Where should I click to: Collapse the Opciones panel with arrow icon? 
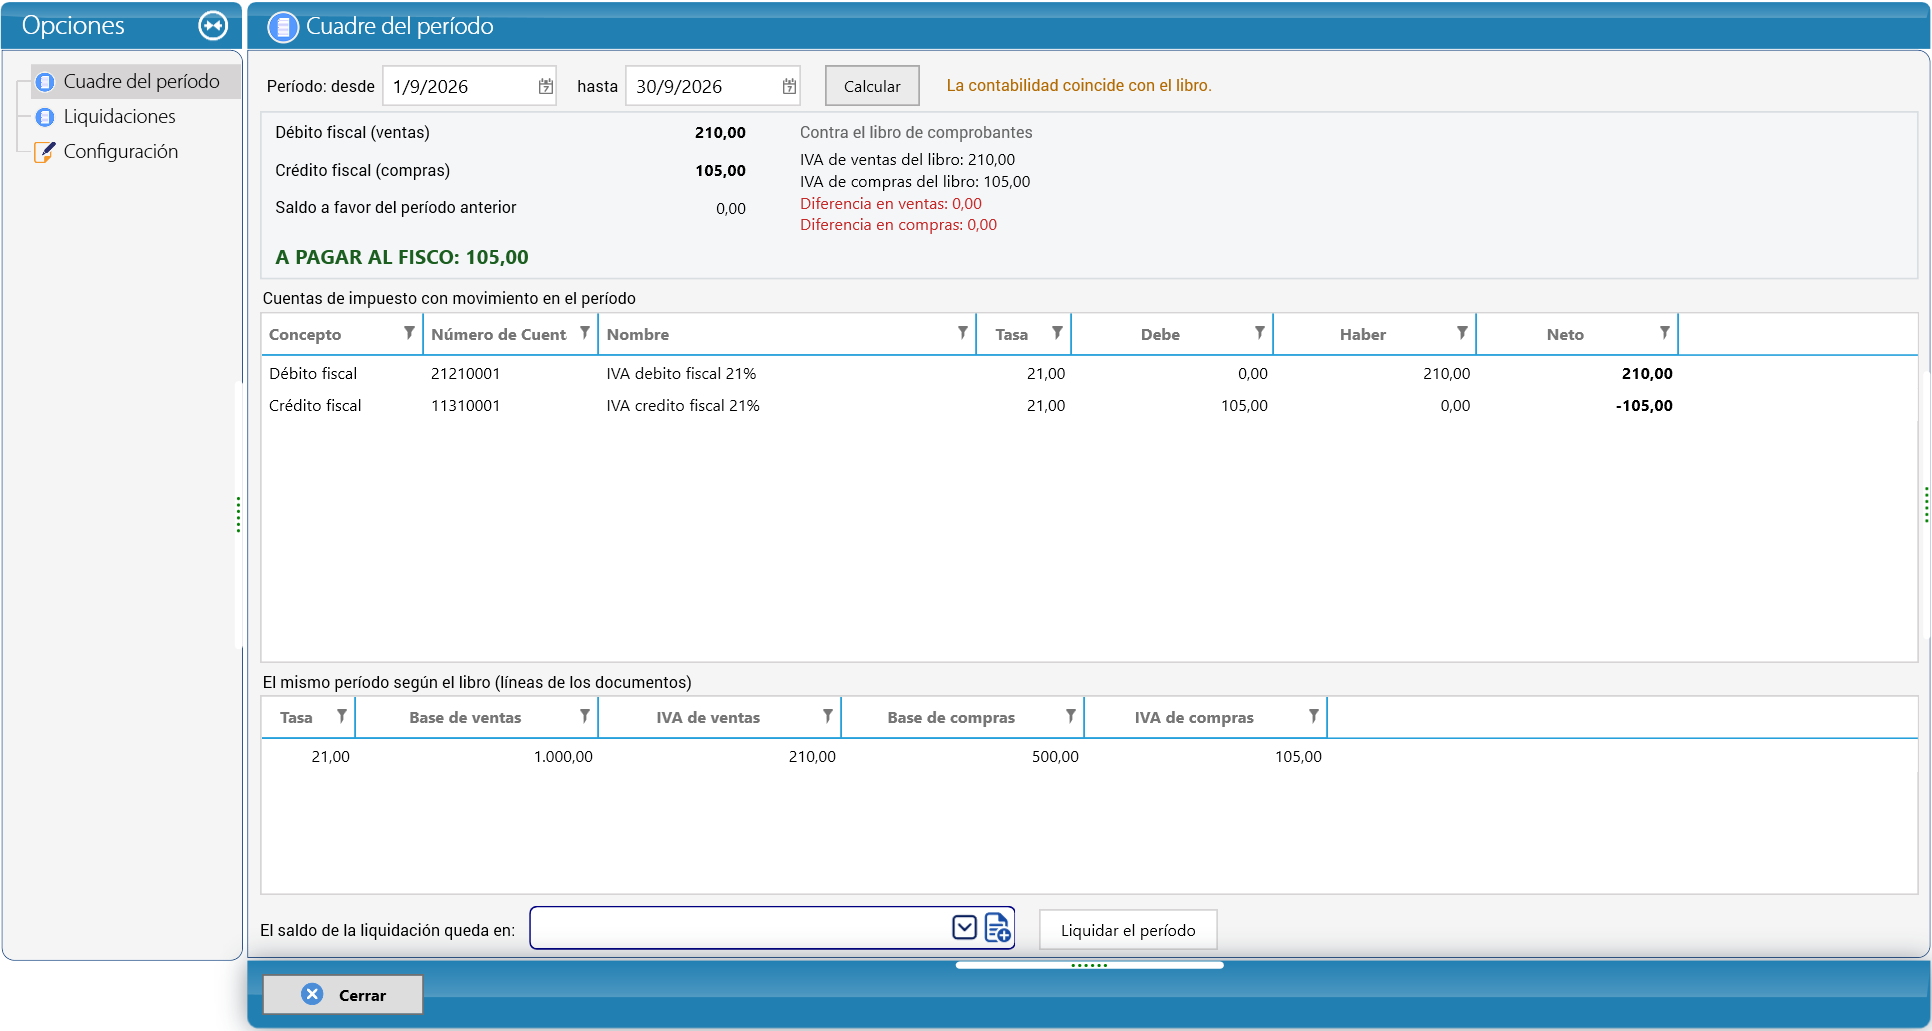pyautogui.click(x=213, y=25)
